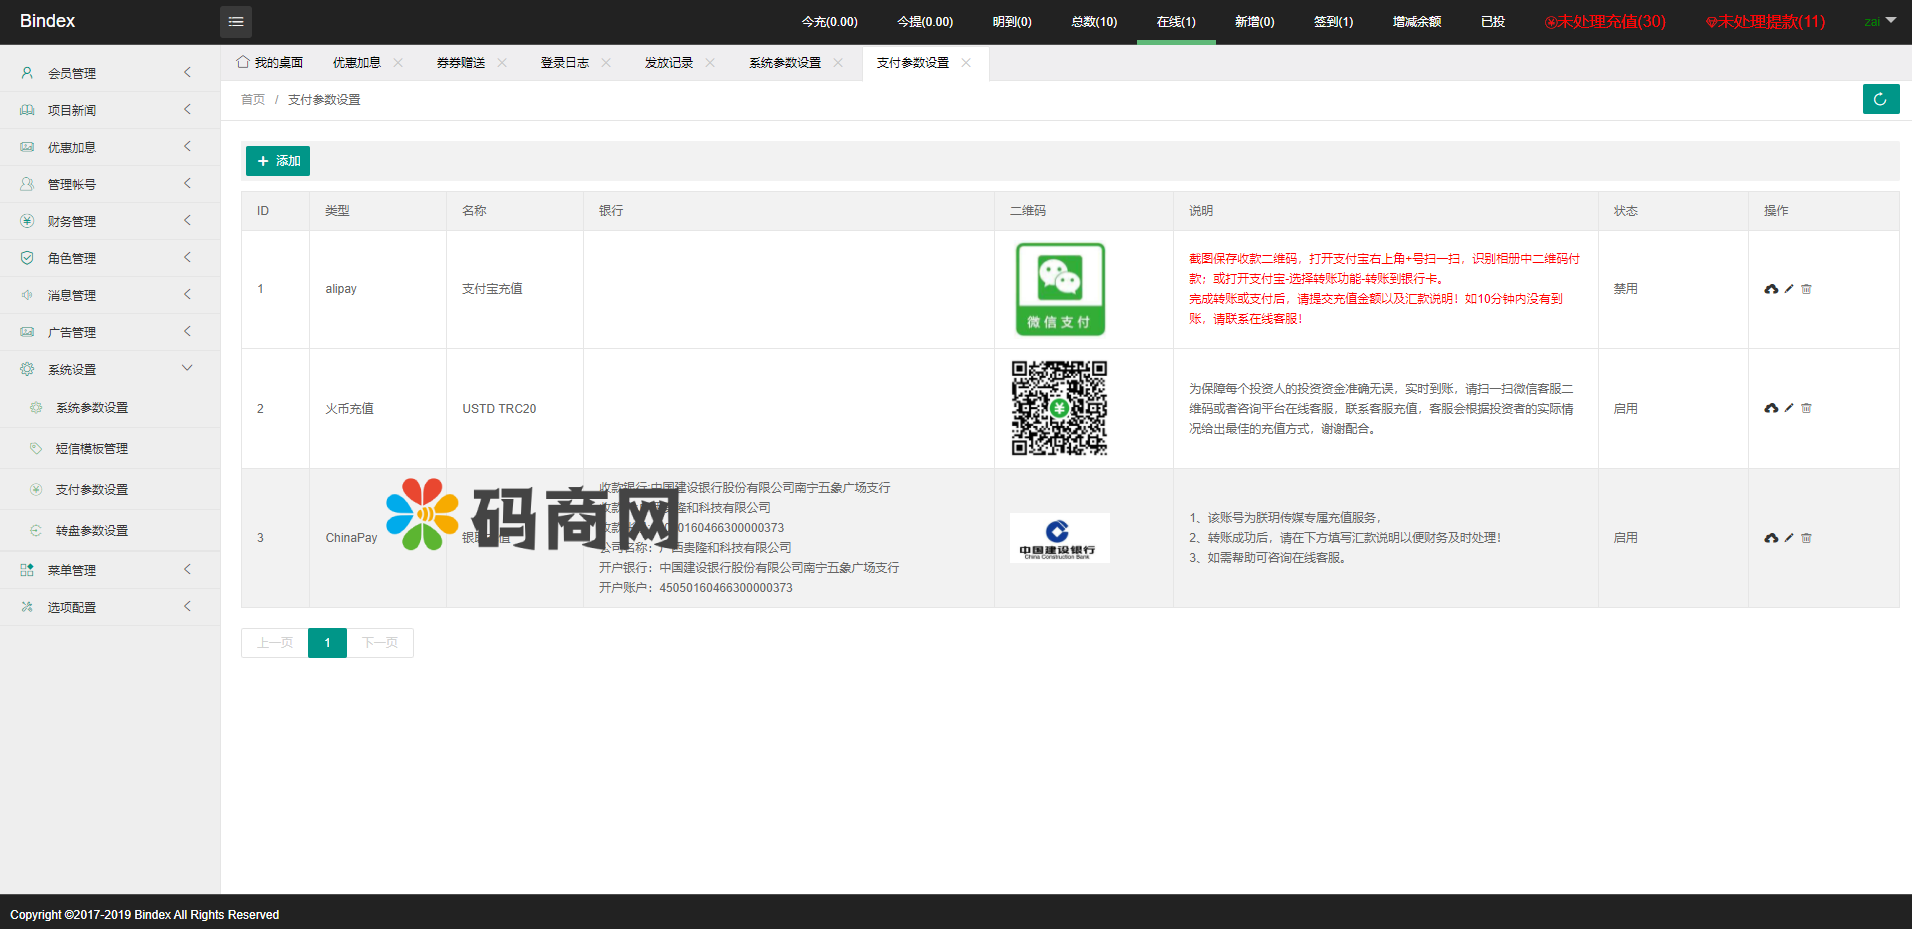Click the 会员管理 person icon
1912x929 pixels.
27,72
